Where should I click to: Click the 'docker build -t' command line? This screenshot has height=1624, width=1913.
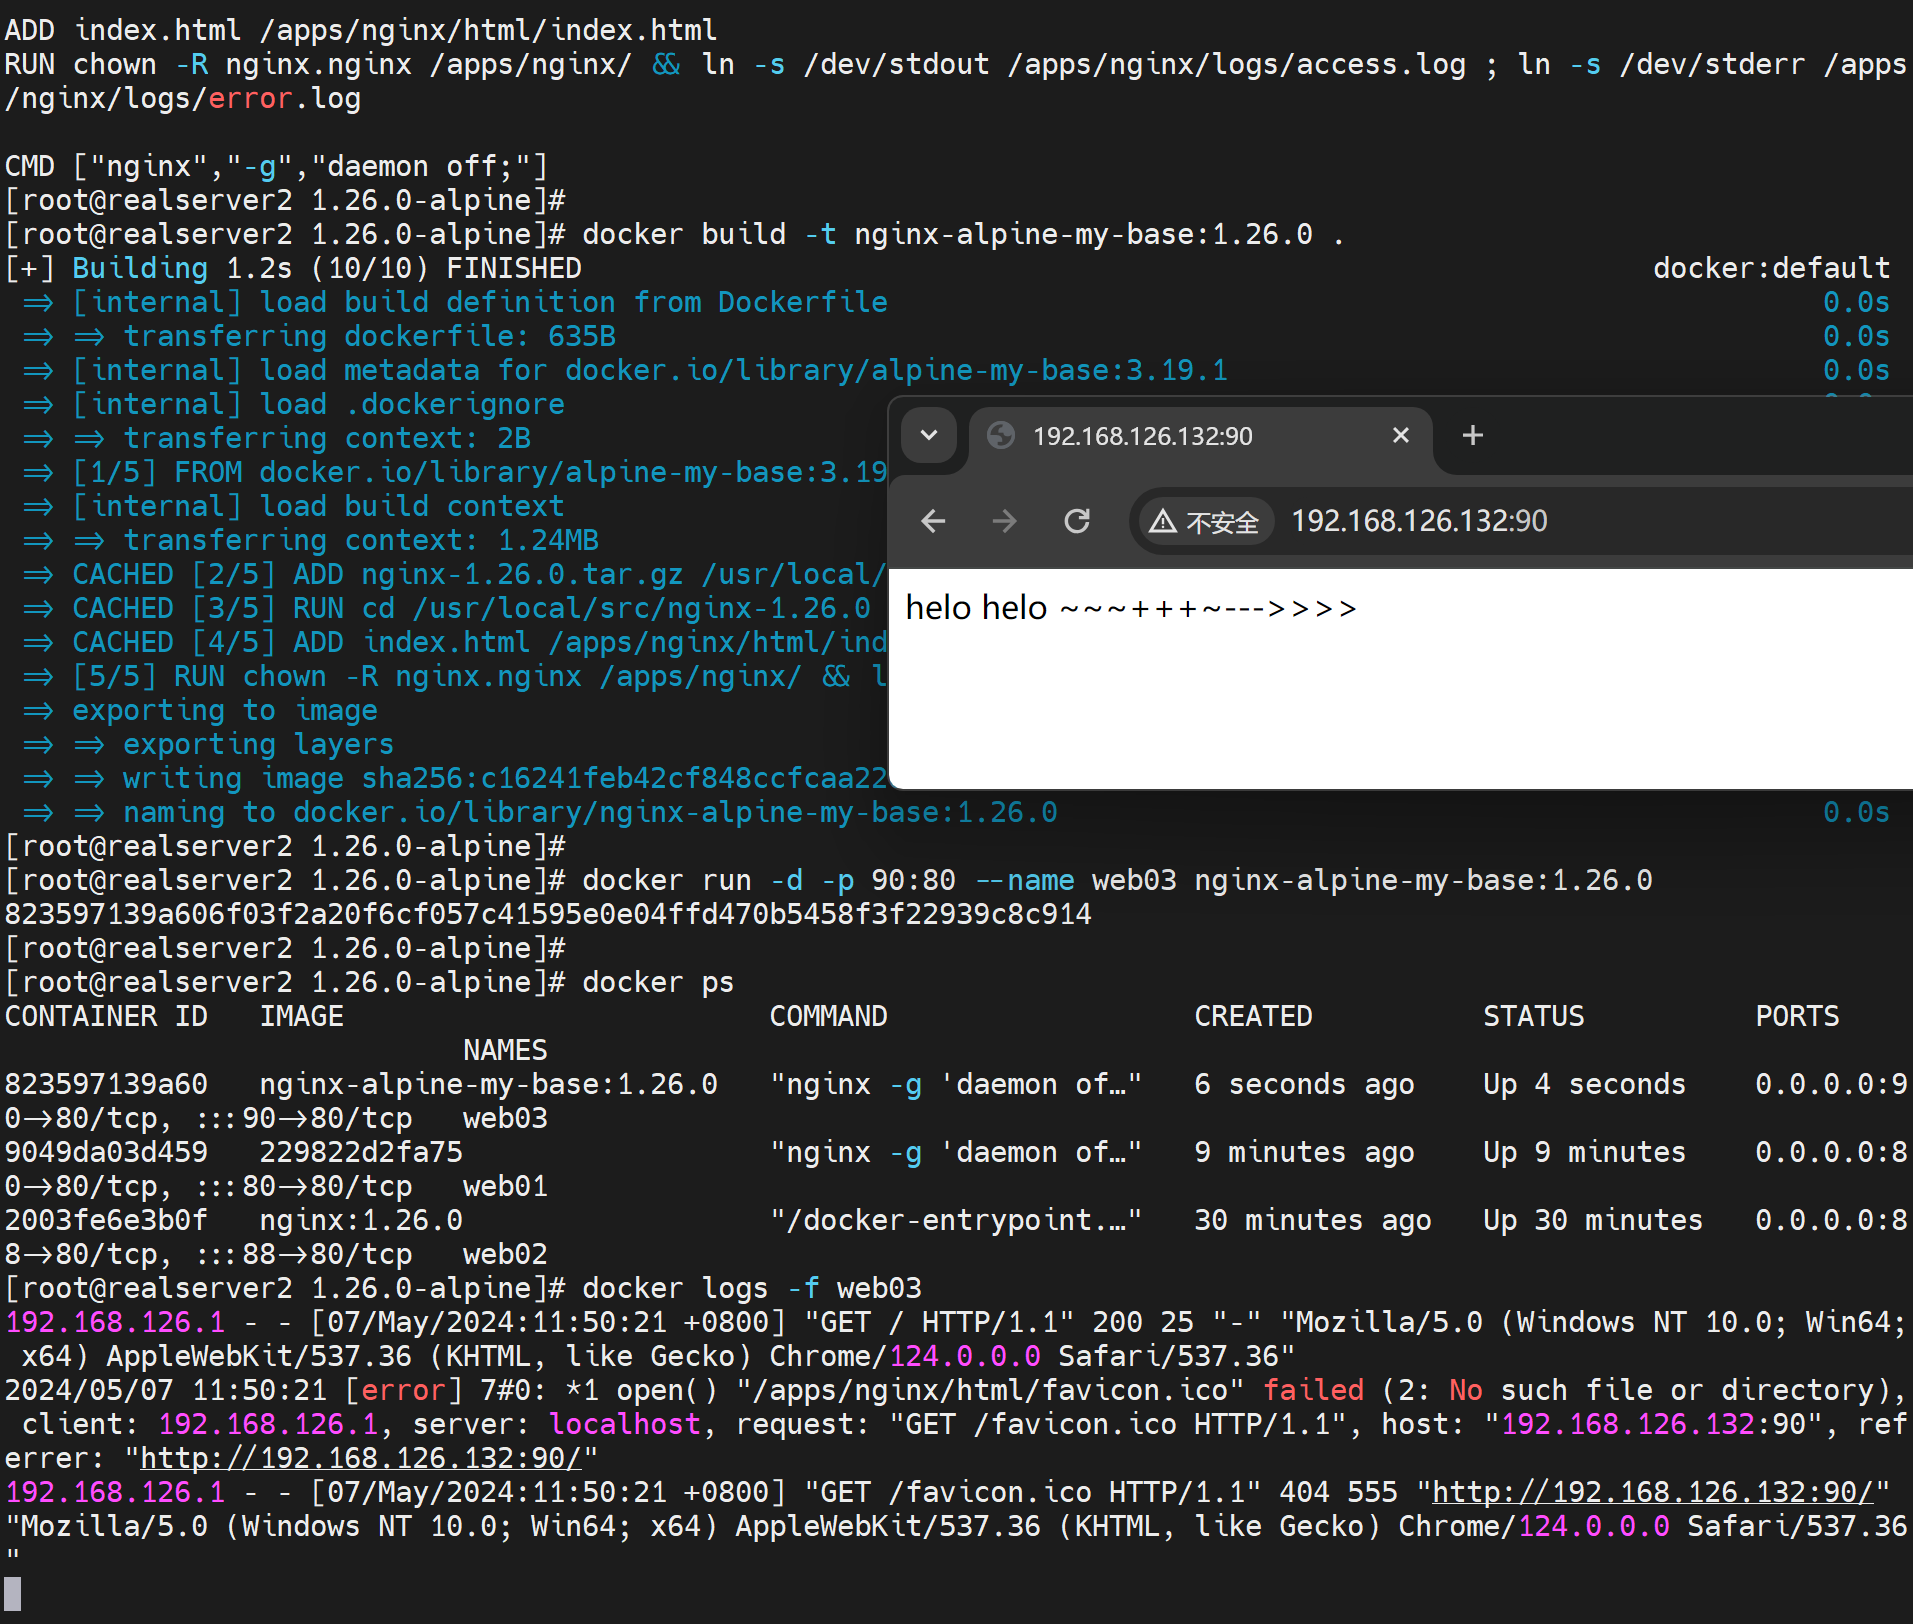(x=964, y=235)
